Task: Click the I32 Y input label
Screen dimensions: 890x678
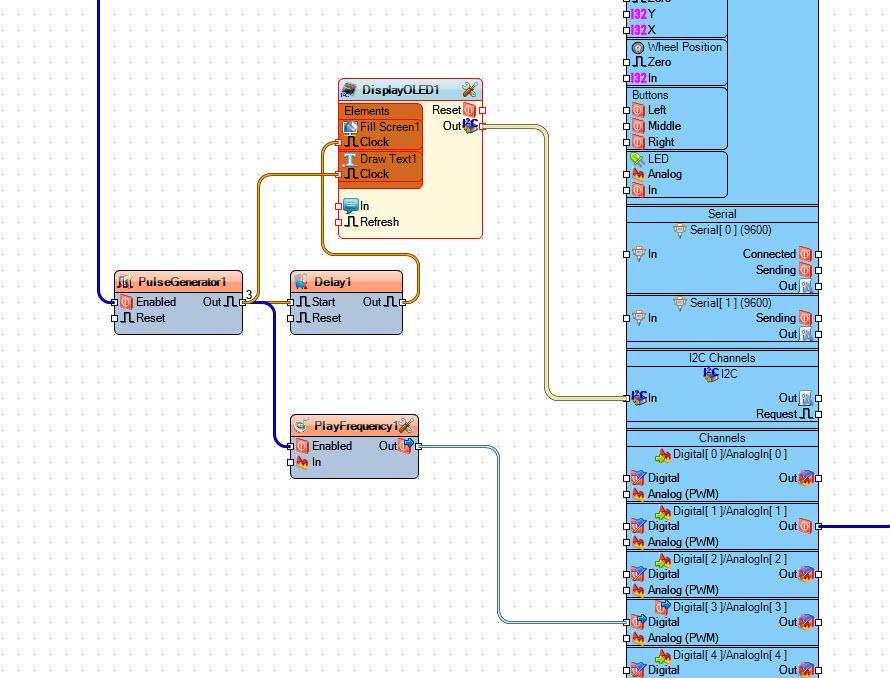Action: pyautogui.click(x=643, y=14)
